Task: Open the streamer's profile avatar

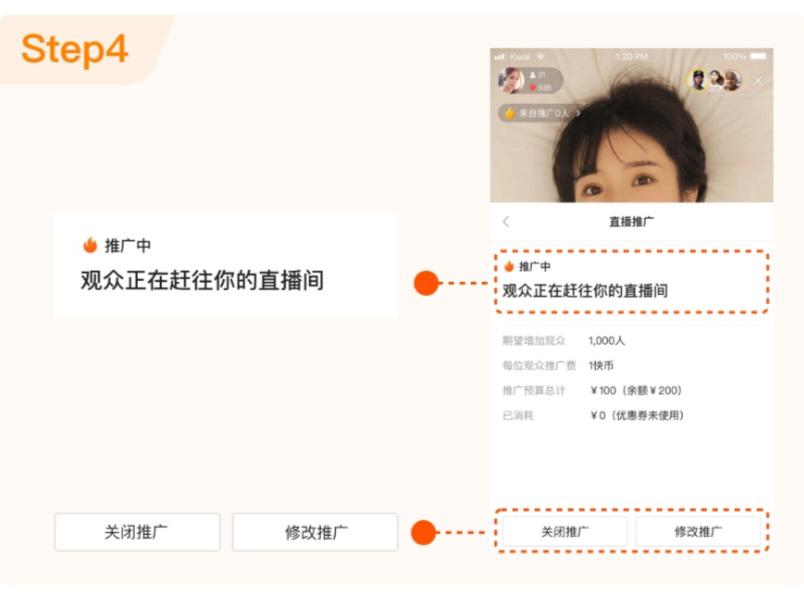Action: point(510,80)
